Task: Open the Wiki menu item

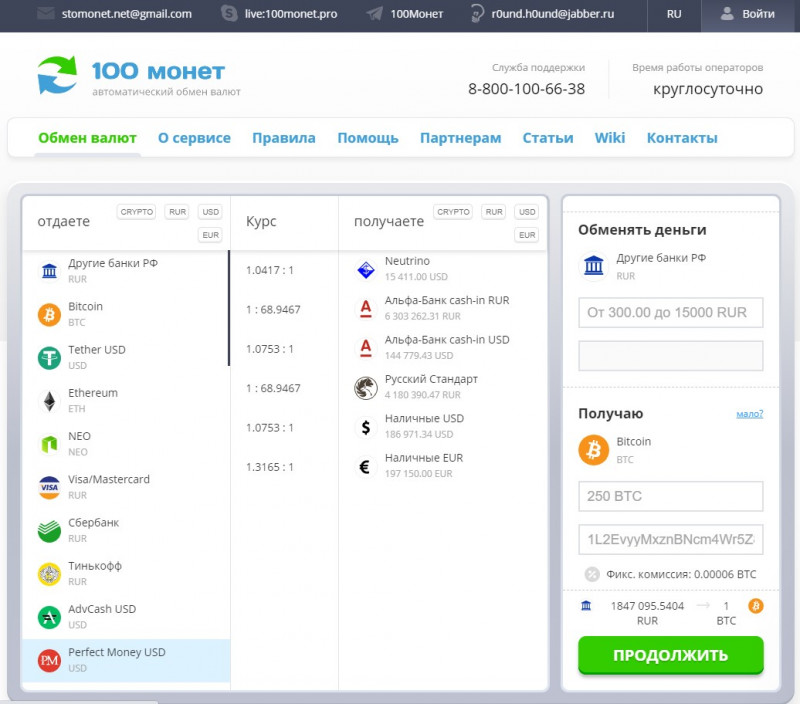Action: pos(610,138)
